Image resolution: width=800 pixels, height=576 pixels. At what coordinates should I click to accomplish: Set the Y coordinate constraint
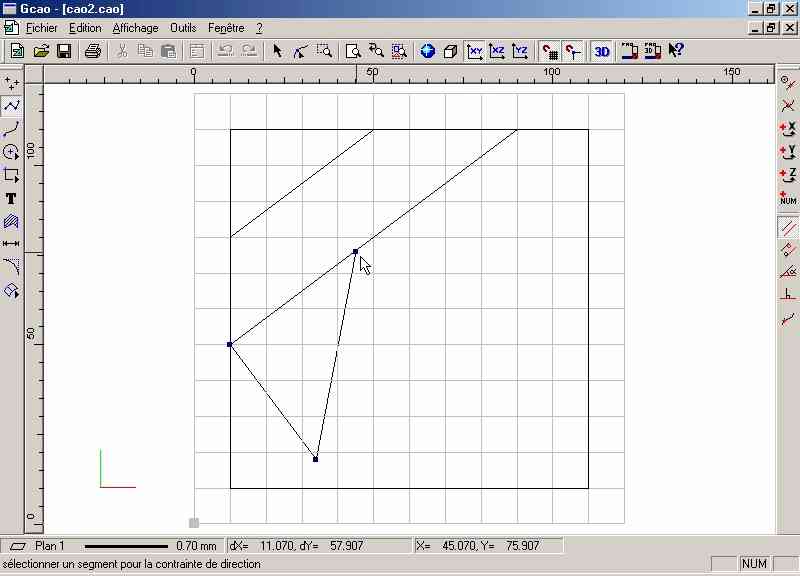pyautogui.click(x=788, y=152)
